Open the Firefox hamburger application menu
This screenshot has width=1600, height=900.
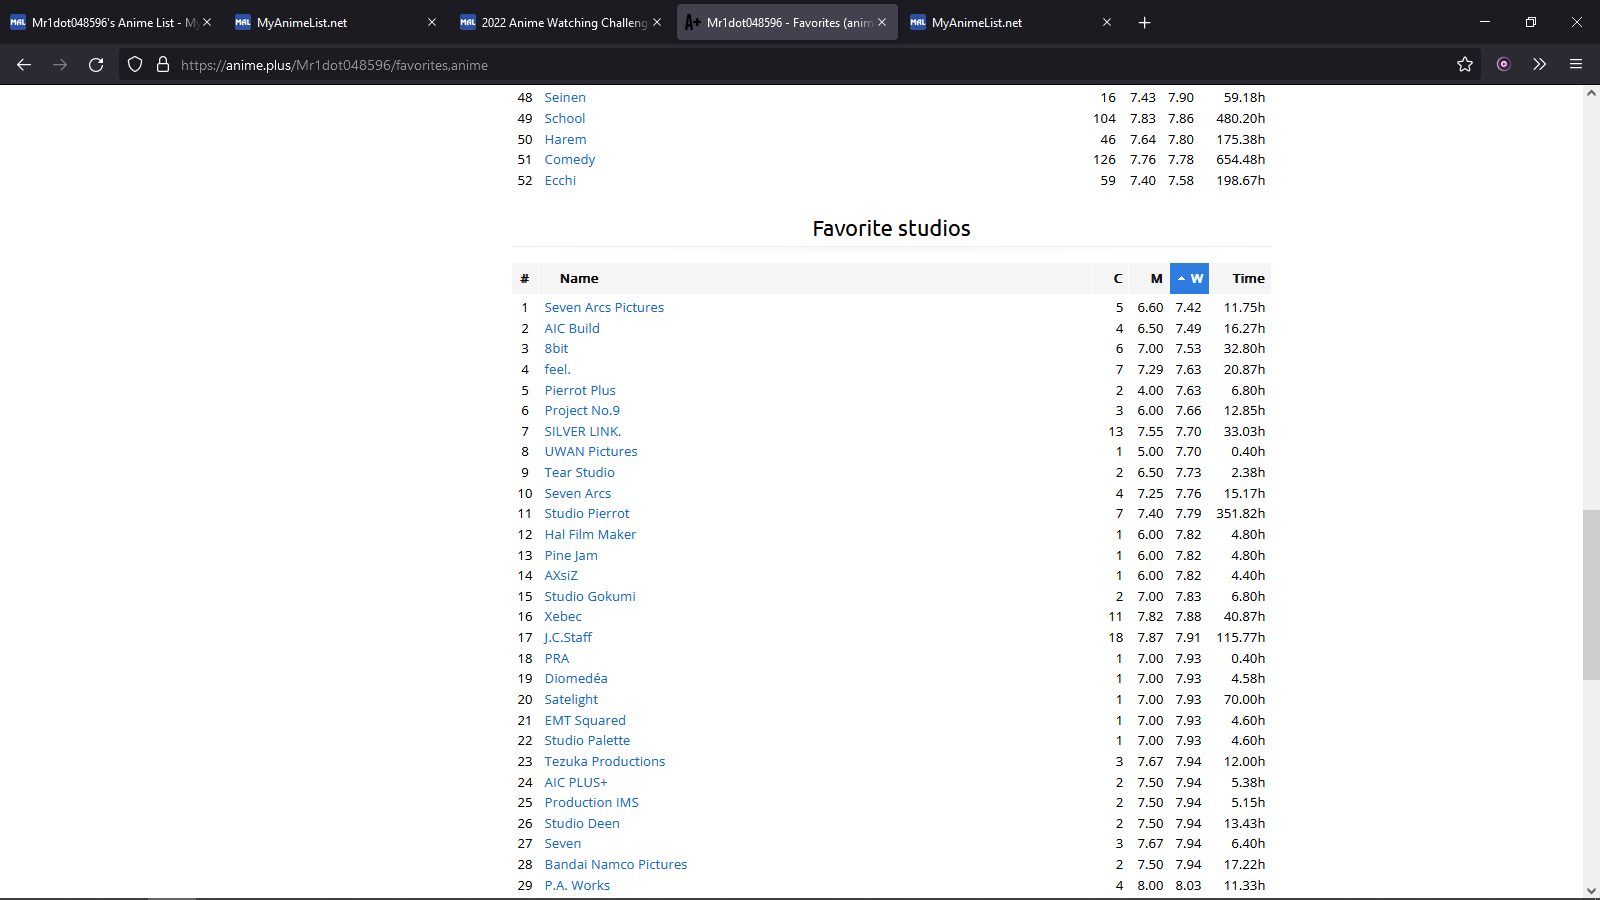[1576, 65]
